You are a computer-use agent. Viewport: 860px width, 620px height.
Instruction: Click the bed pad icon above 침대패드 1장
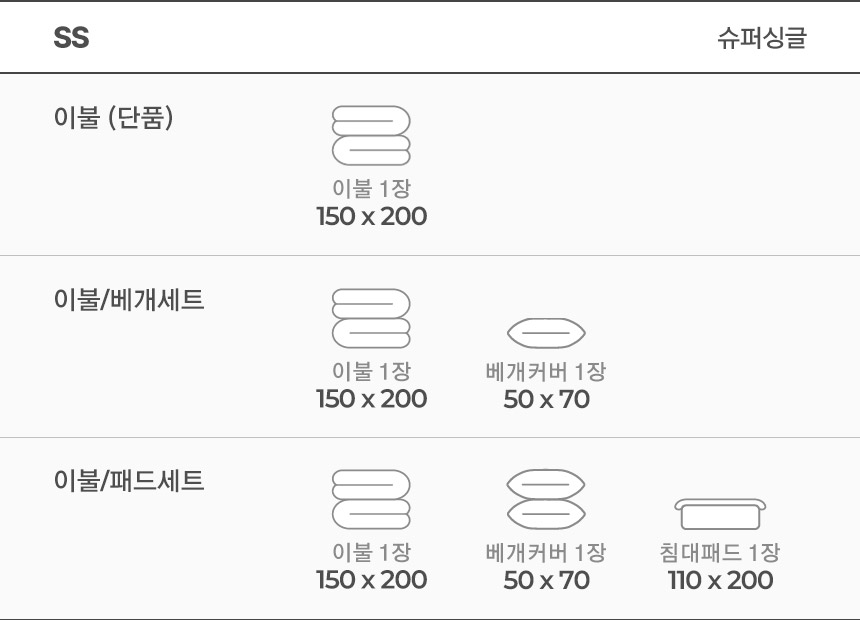[x=720, y=514]
